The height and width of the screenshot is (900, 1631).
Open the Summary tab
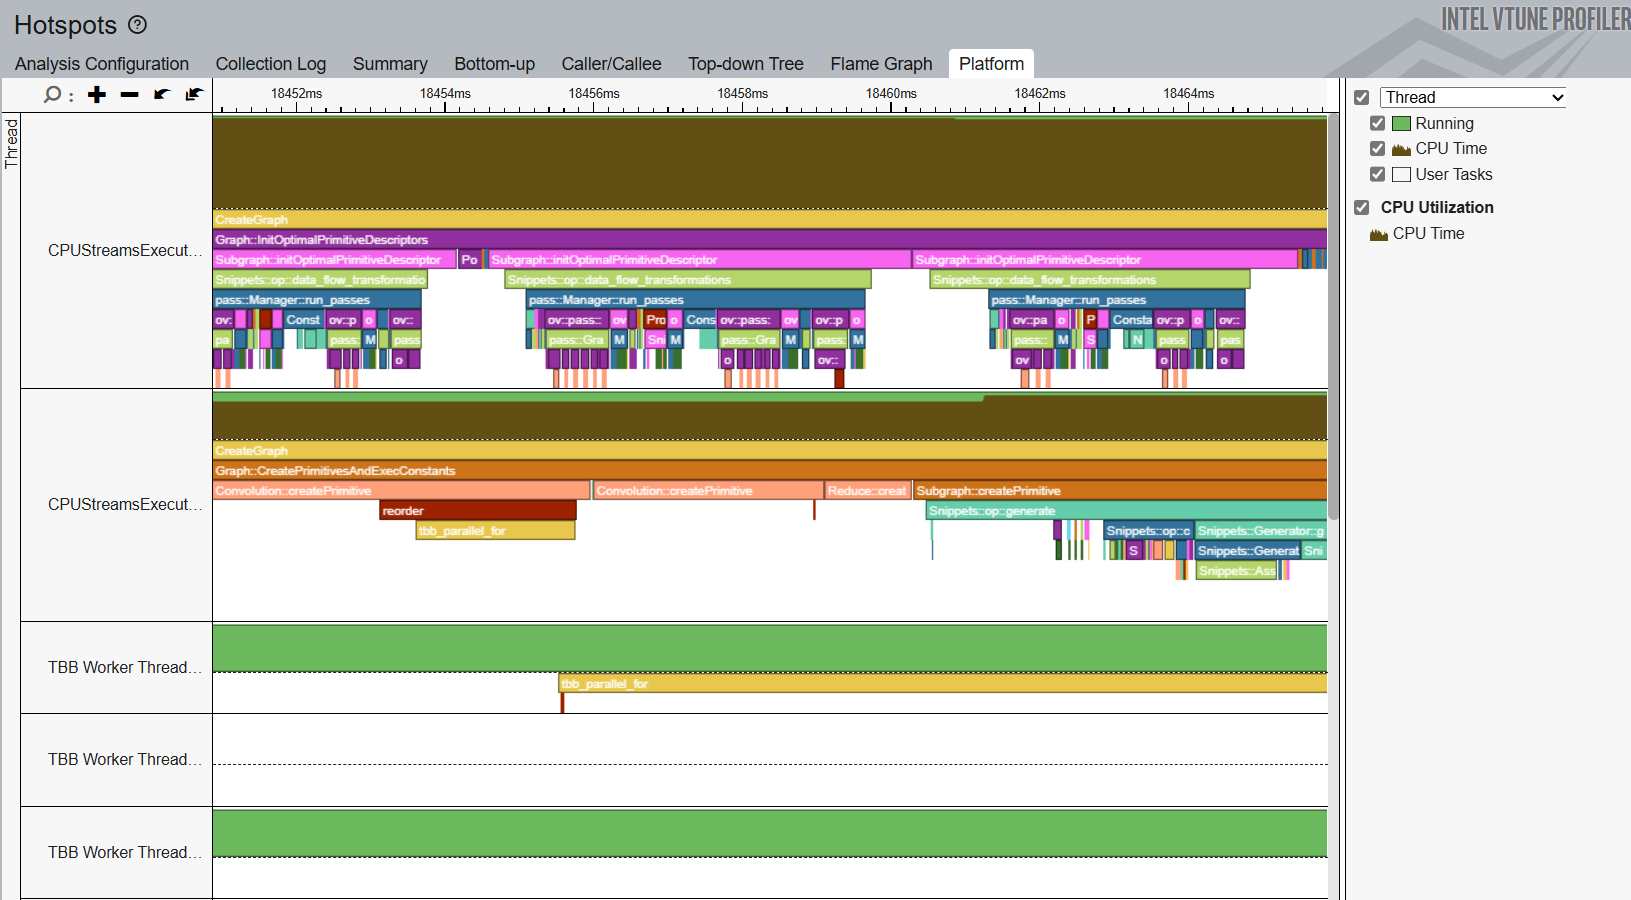coord(390,64)
